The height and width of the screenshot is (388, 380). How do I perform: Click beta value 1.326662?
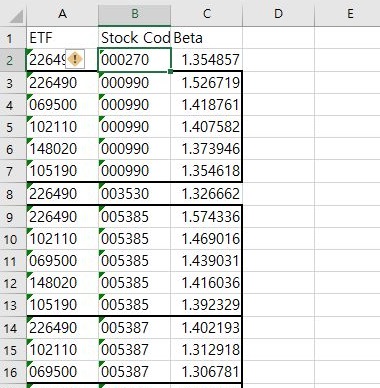[206, 194]
